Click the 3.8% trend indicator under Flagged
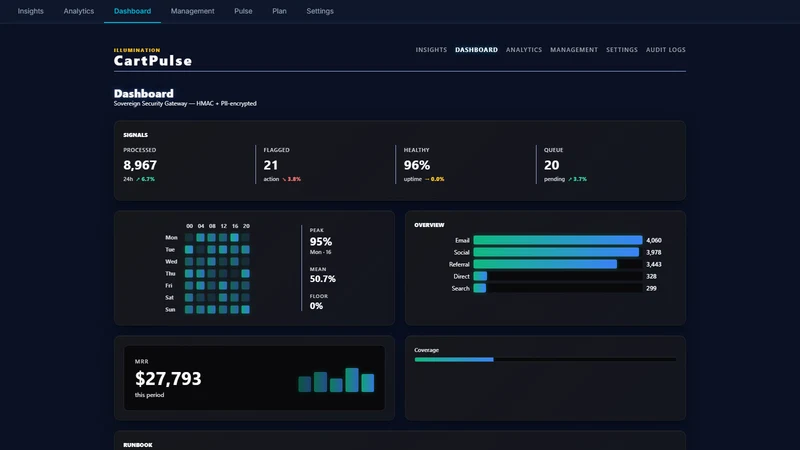 click(x=291, y=179)
